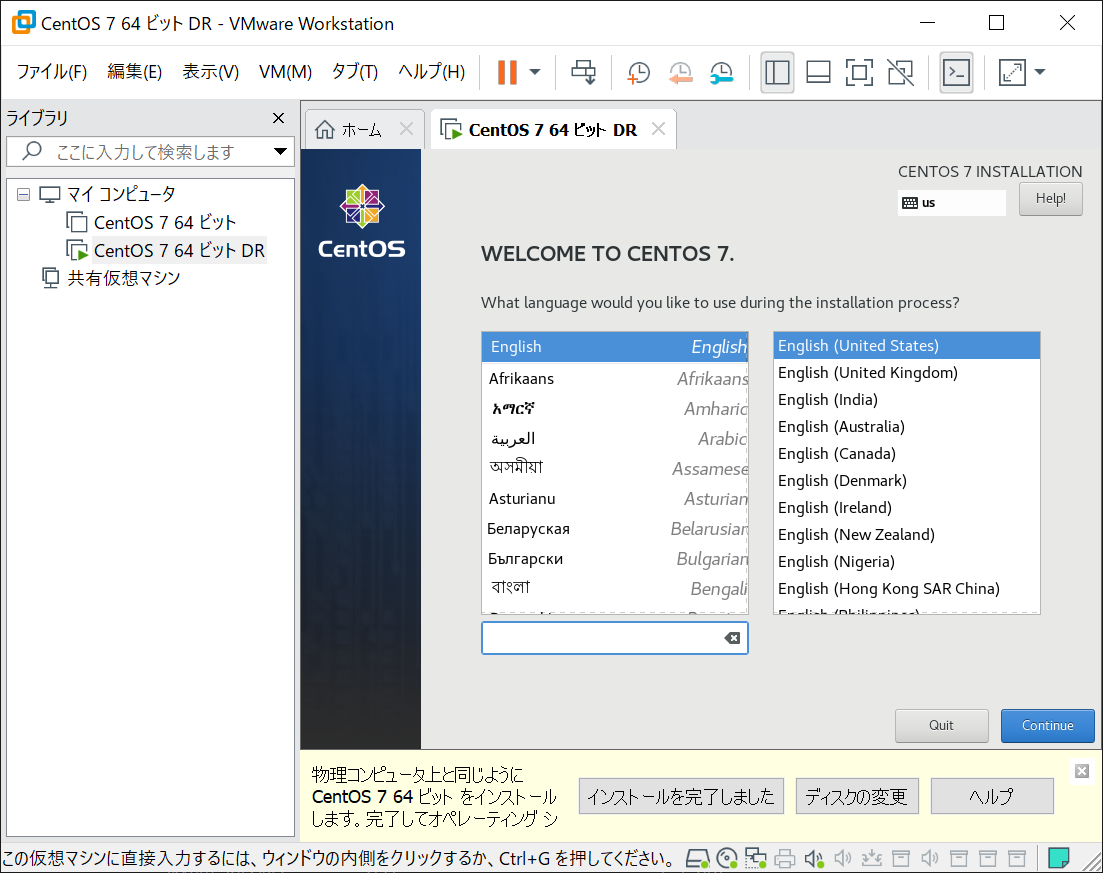This screenshot has width=1103, height=873.
Task: Click the Suspend (pause) VM button
Action: [x=506, y=72]
